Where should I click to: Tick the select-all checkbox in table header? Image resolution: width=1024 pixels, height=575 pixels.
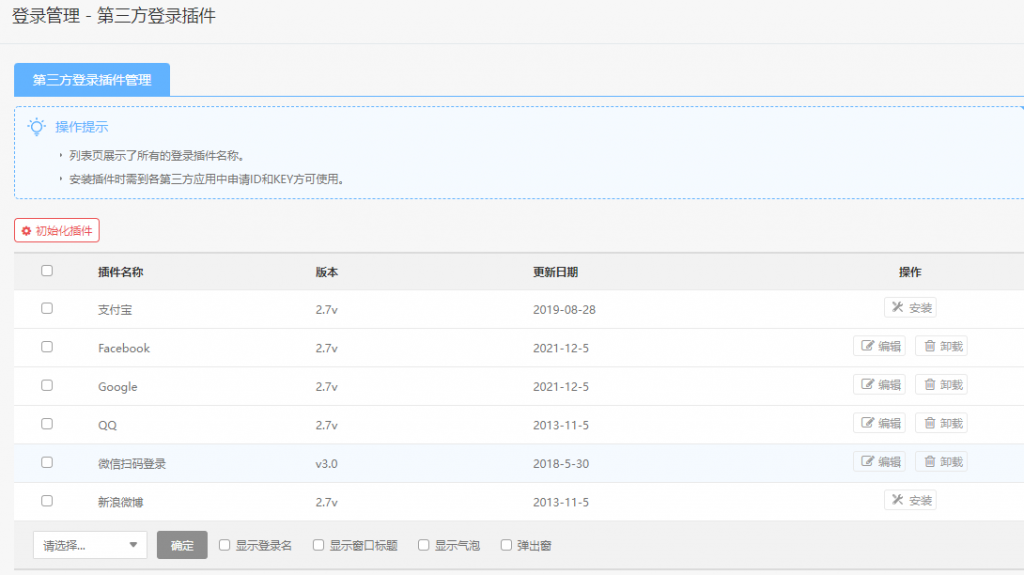click(x=47, y=271)
